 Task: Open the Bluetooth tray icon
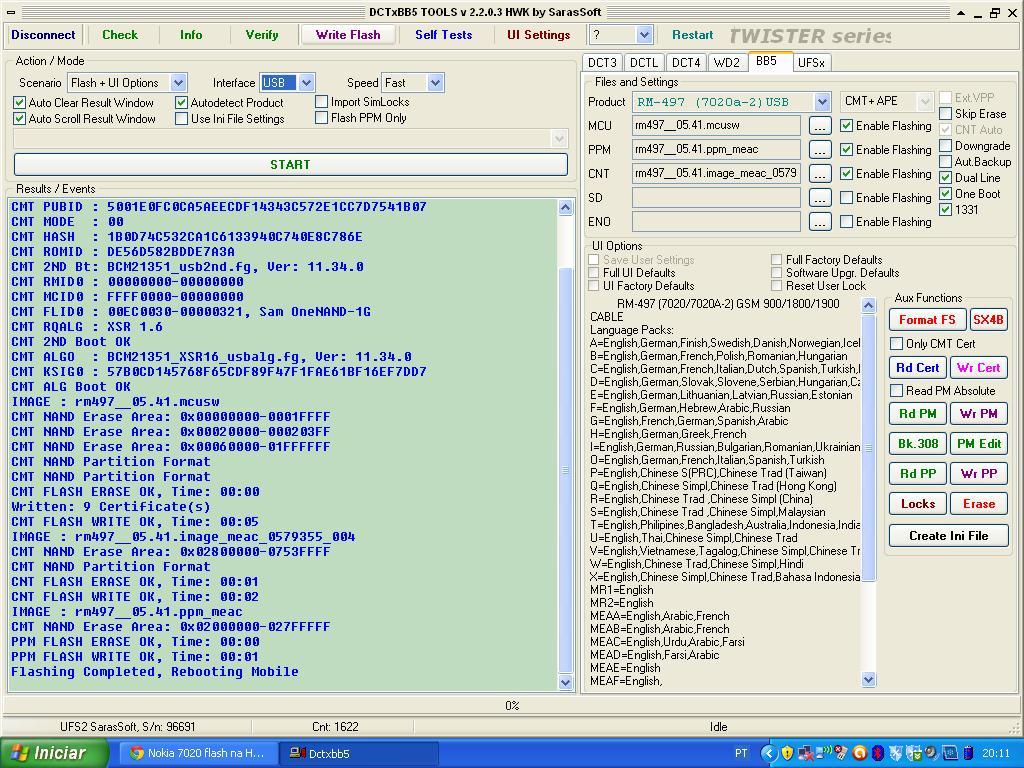click(x=878, y=753)
